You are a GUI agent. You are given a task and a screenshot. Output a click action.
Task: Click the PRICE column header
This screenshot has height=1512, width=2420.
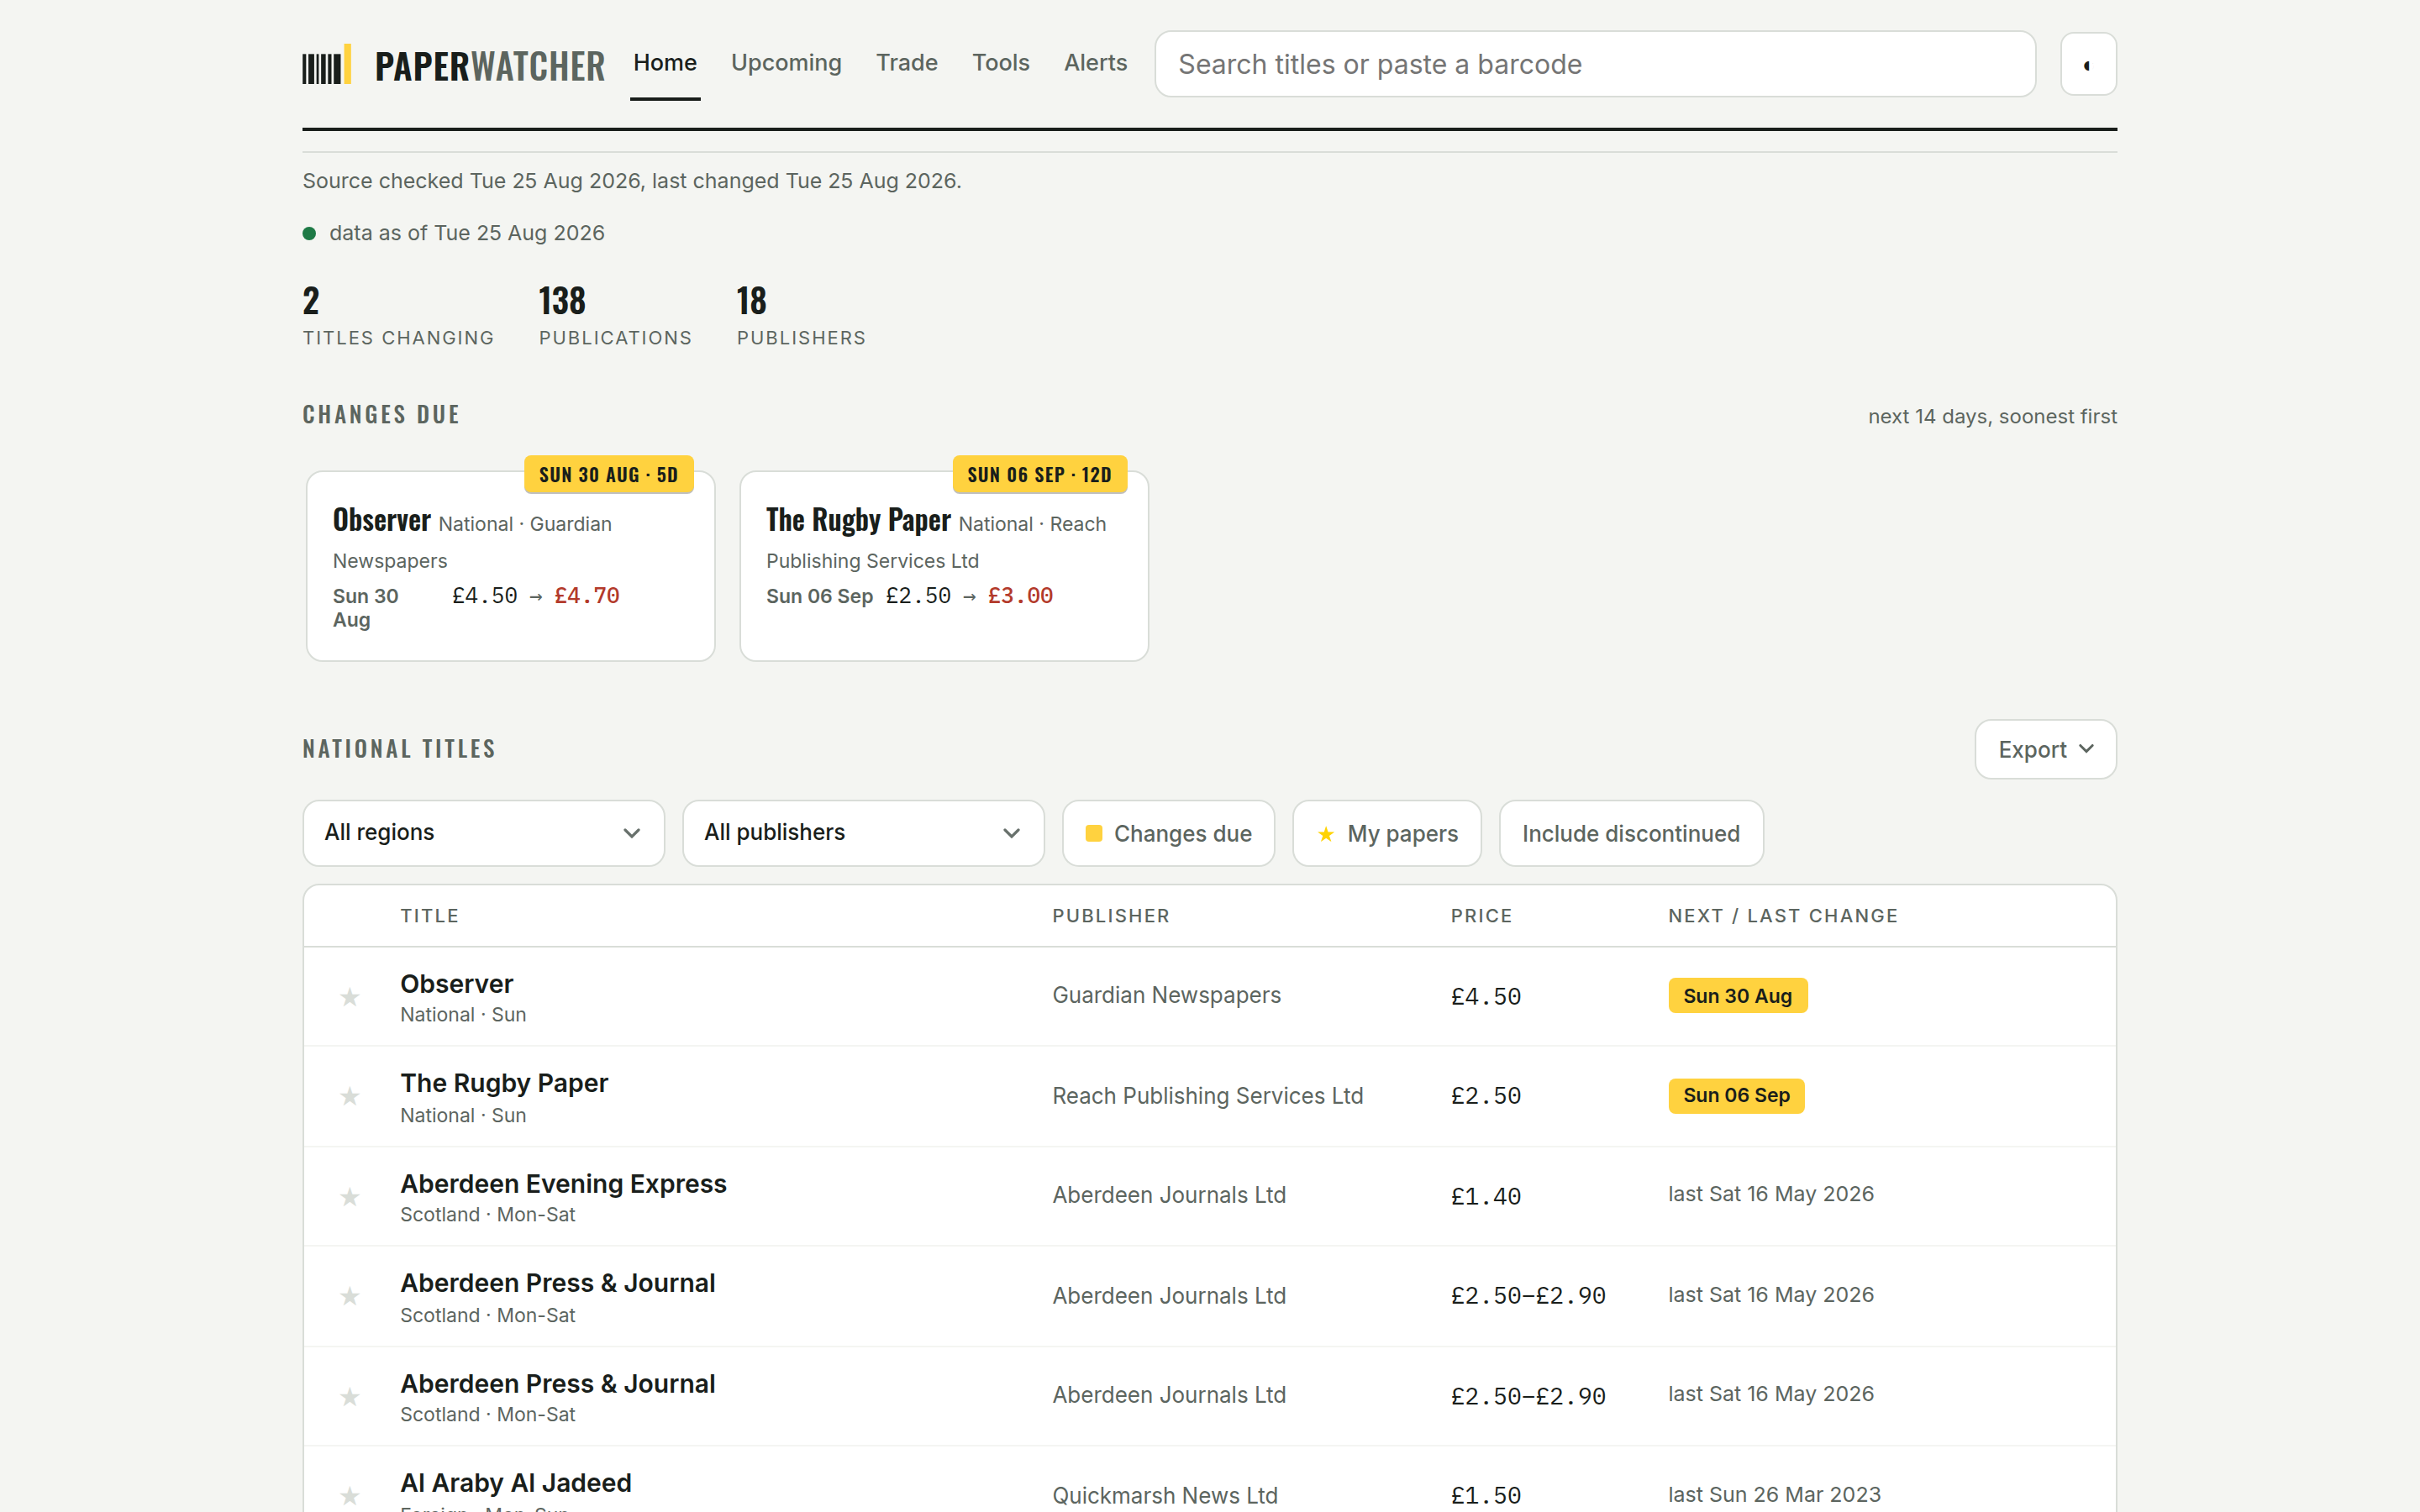tap(1482, 916)
